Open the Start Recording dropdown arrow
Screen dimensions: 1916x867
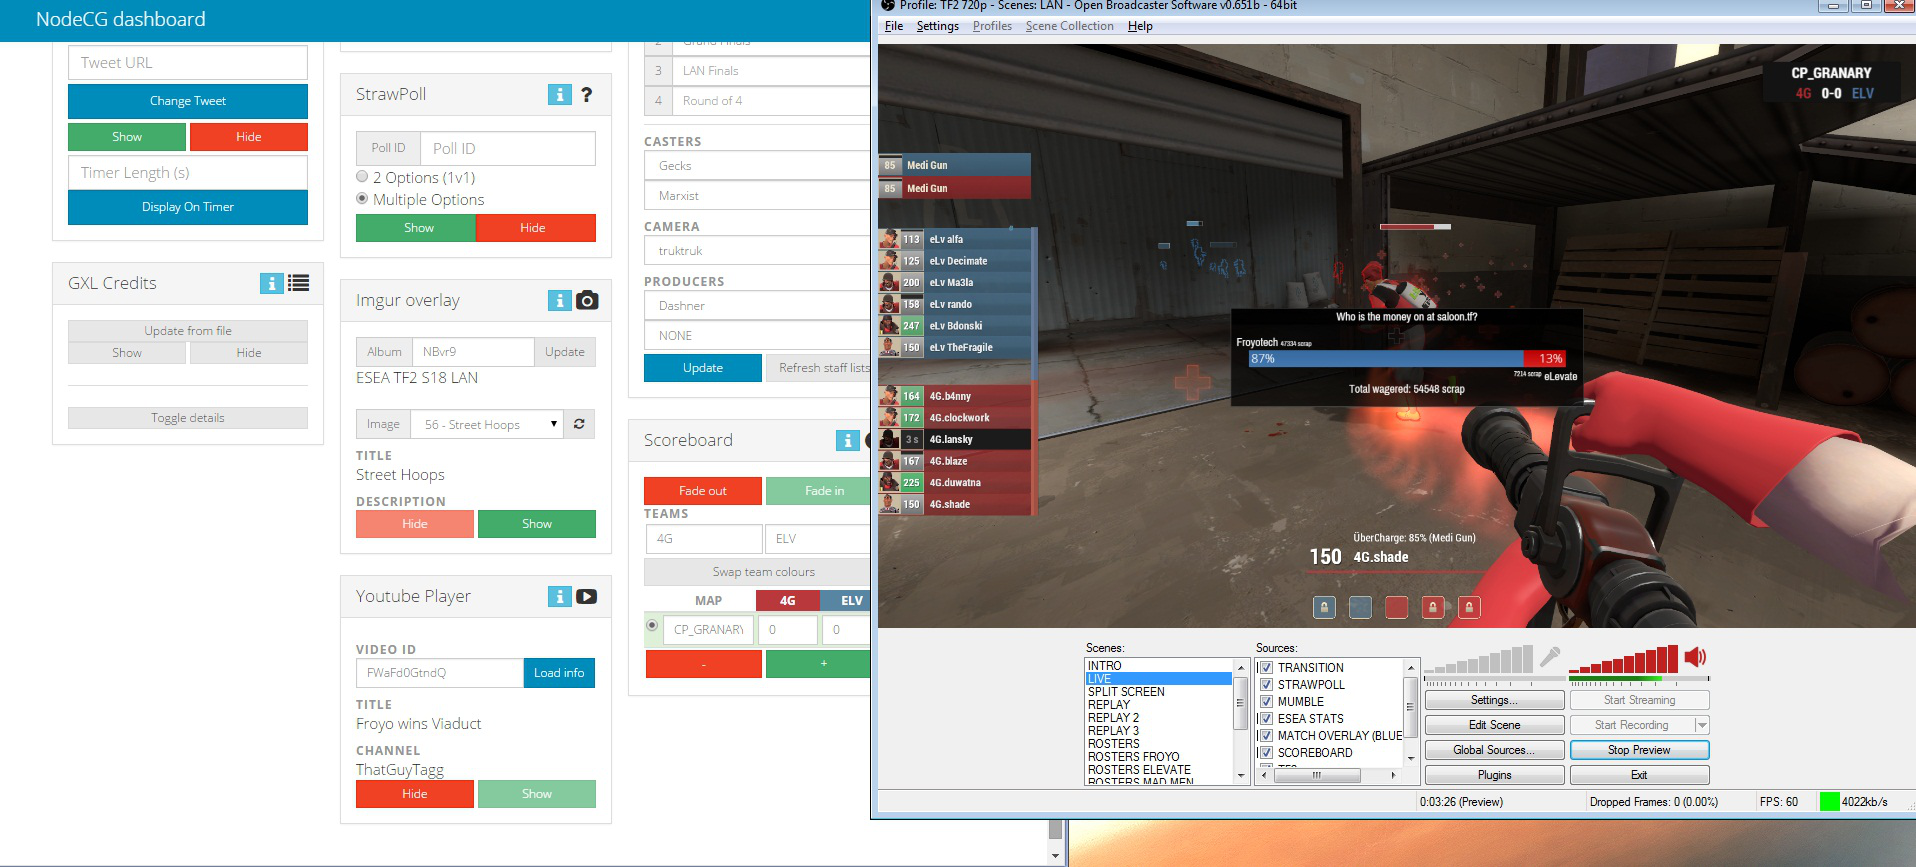(1702, 725)
